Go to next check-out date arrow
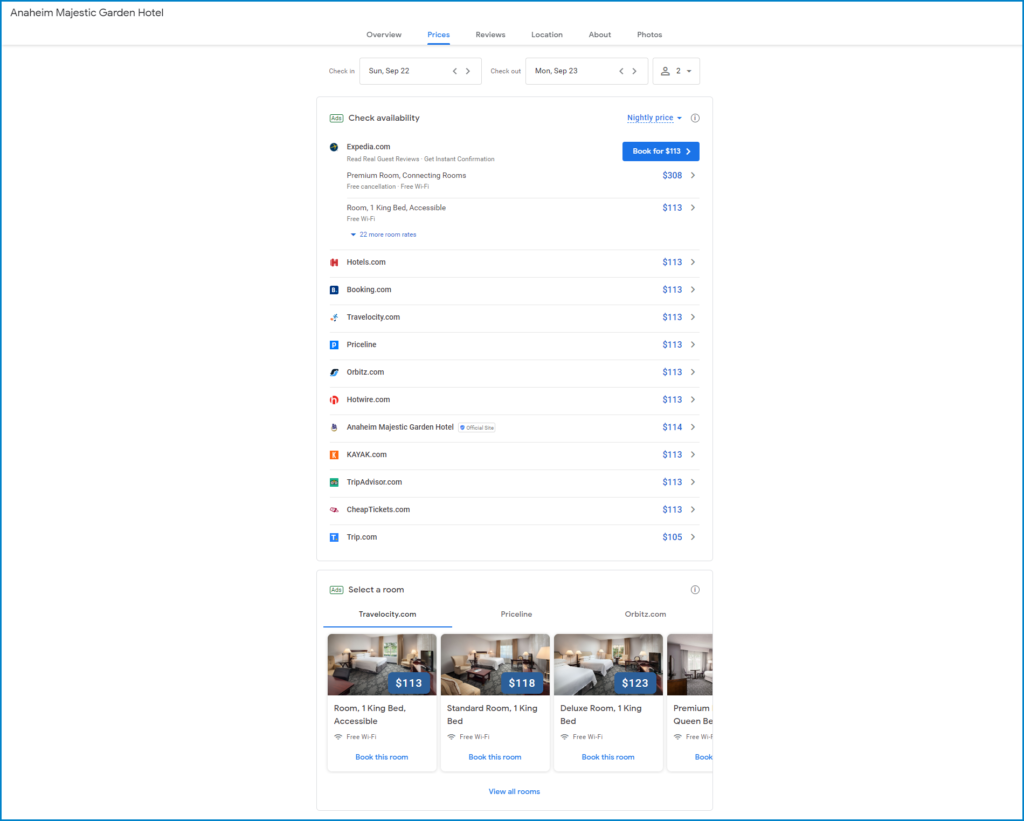Screen dimensions: 1024x821 click(634, 71)
